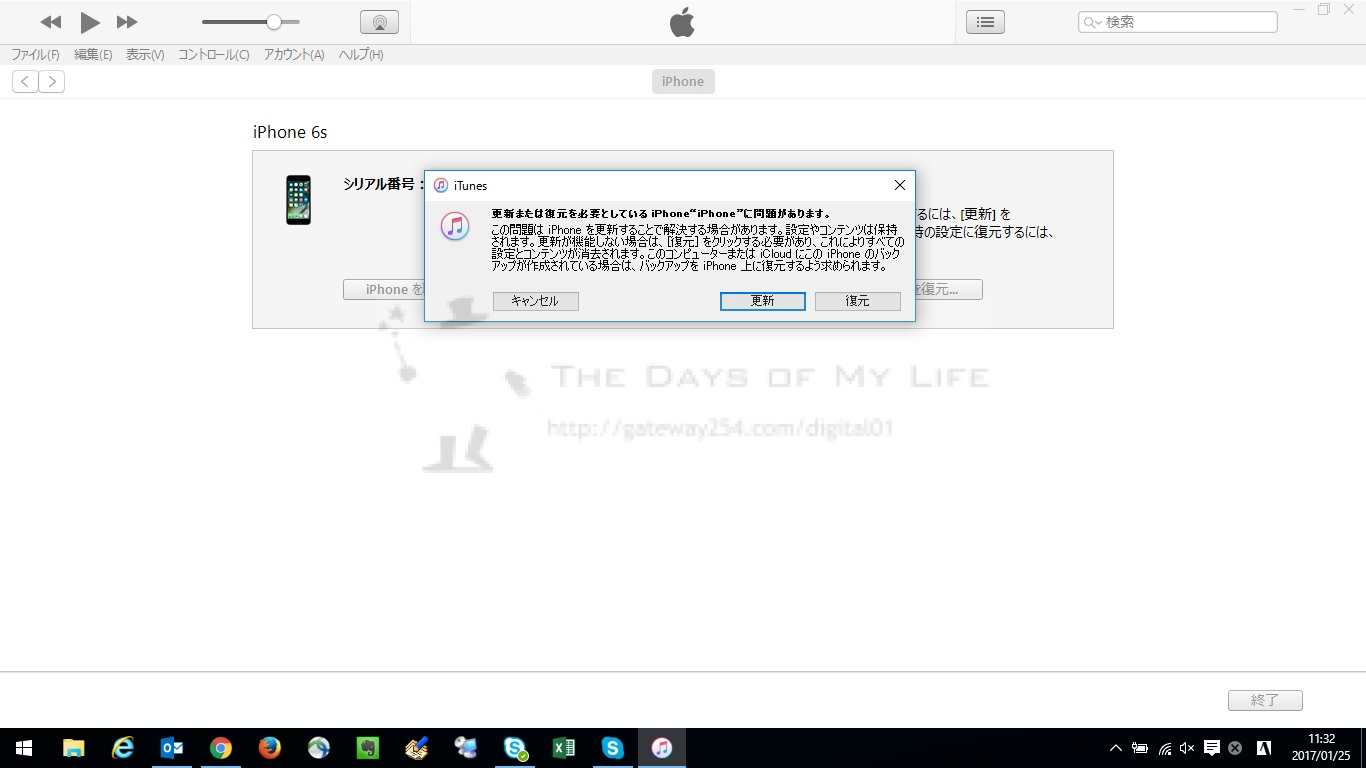Open the 編集(E) menu
1366x768 pixels.
[93, 55]
